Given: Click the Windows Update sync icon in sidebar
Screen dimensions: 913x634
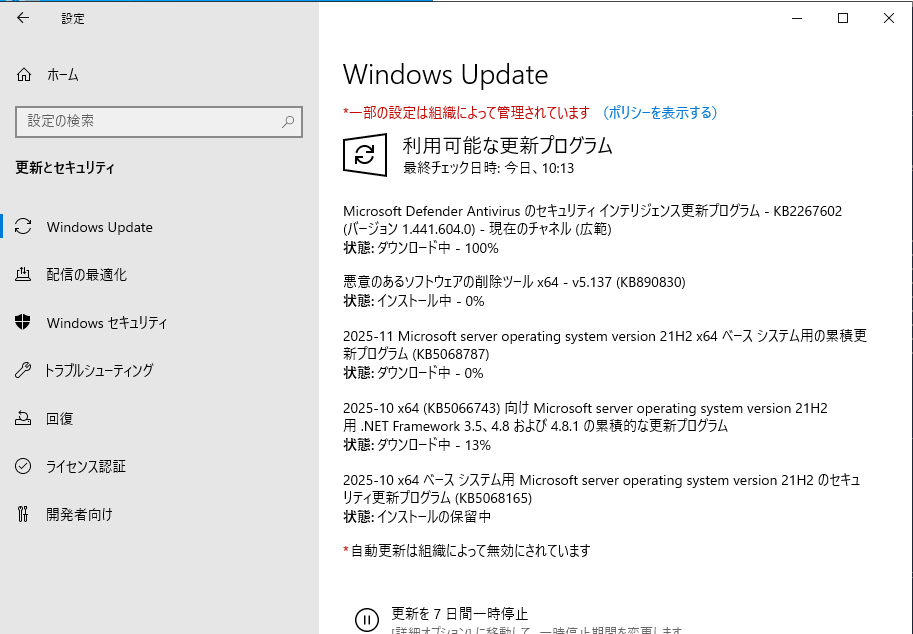Looking at the screenshot, I should [24, 227].
